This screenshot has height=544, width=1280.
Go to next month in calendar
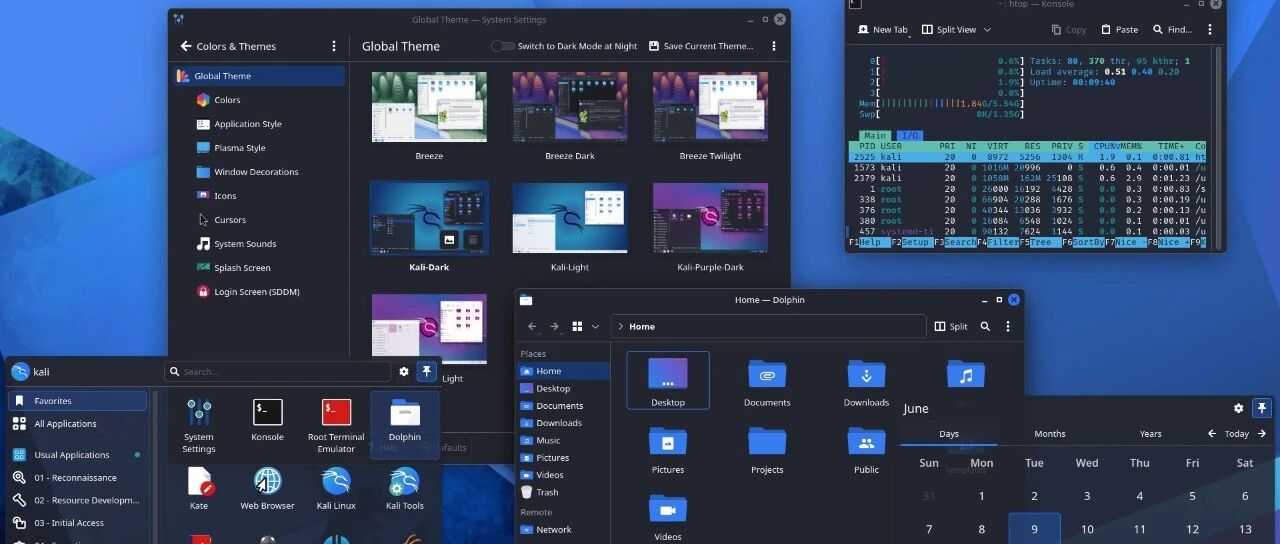tap(1262, 434)
